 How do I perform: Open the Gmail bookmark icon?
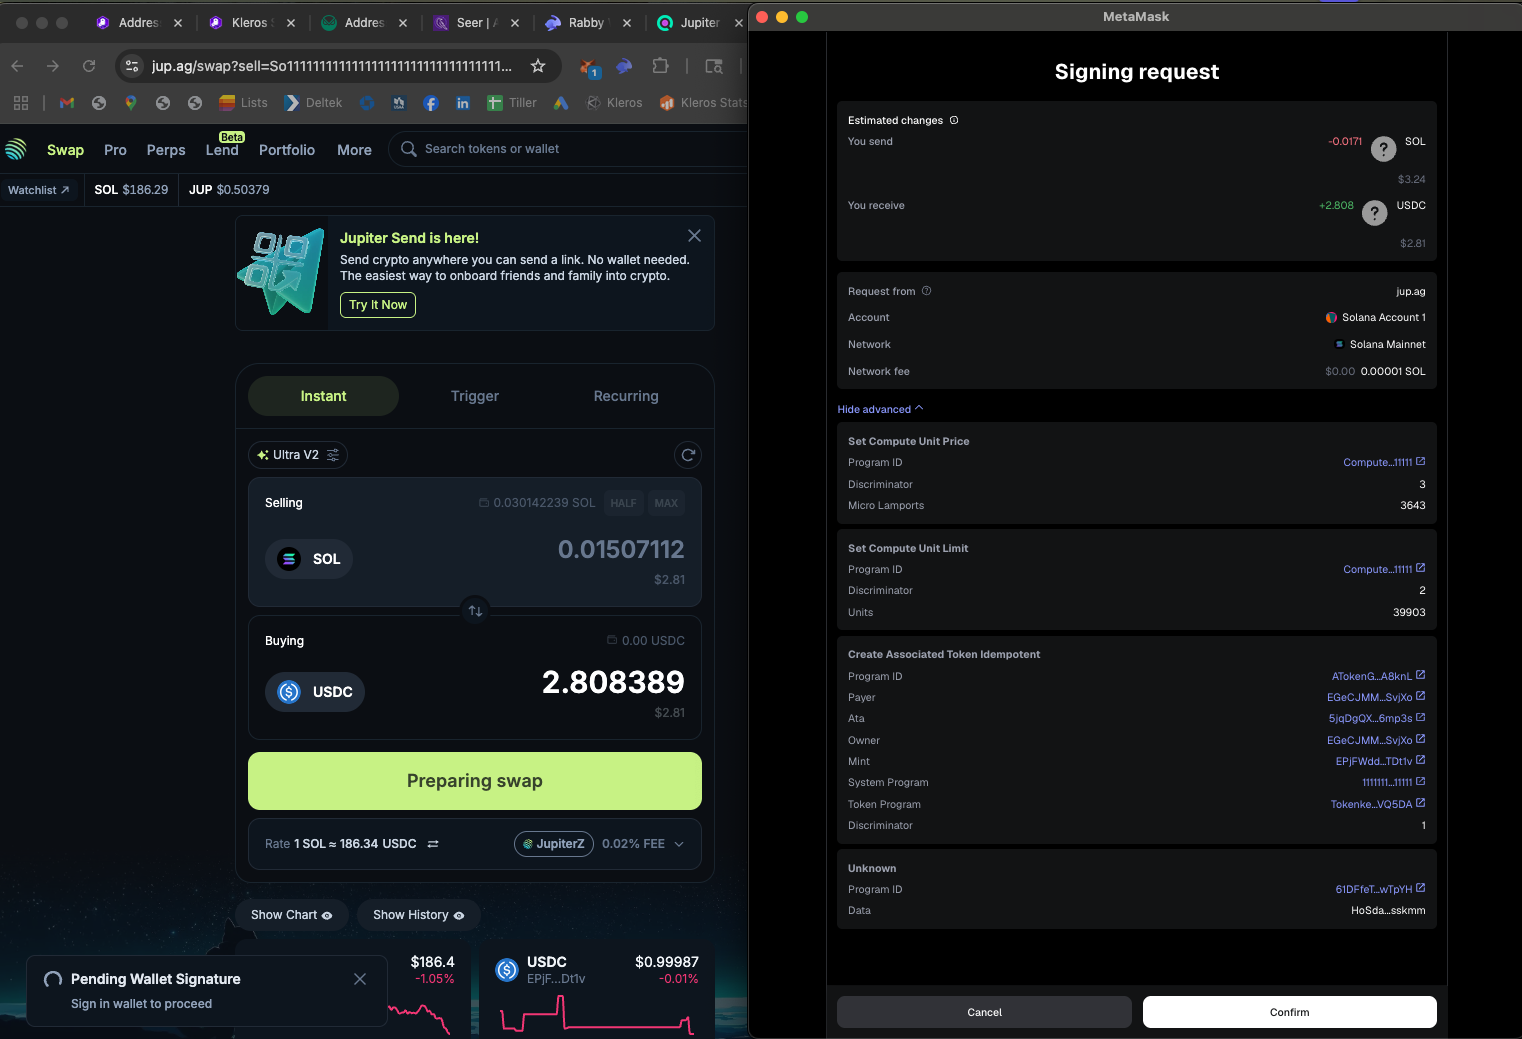point(67,103)
